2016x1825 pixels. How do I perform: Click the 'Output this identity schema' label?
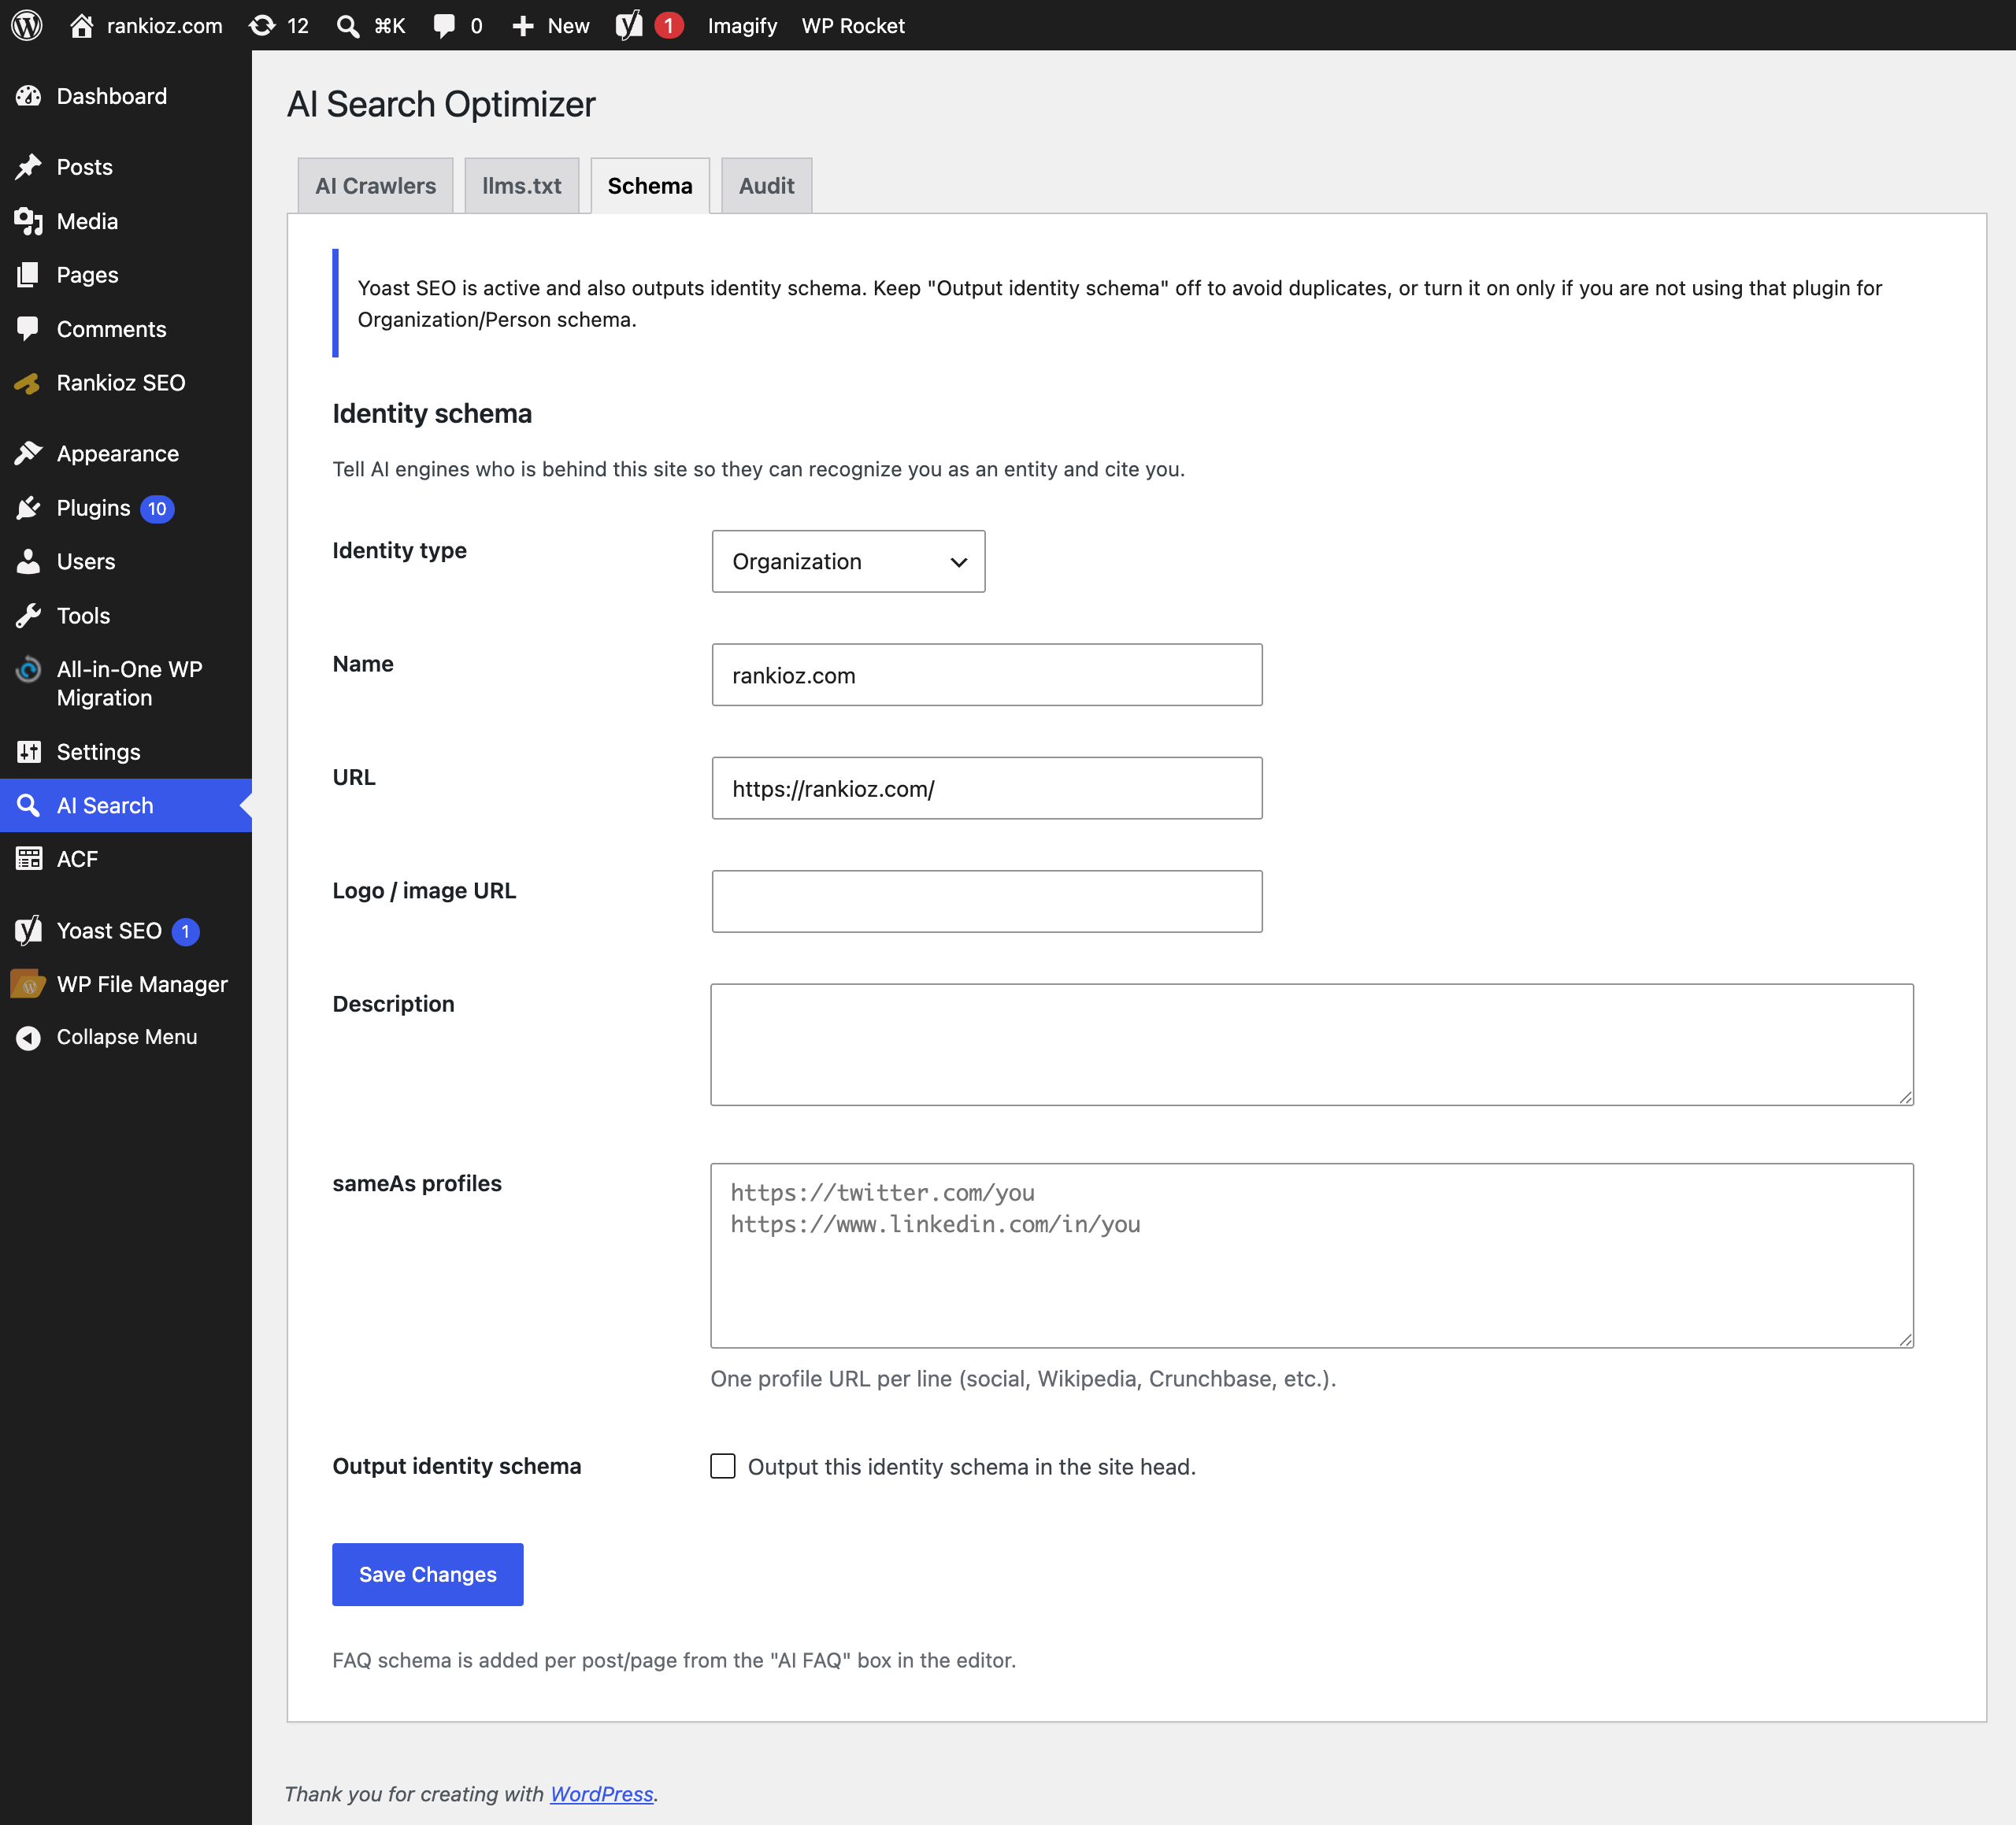tap(972, 1466)
